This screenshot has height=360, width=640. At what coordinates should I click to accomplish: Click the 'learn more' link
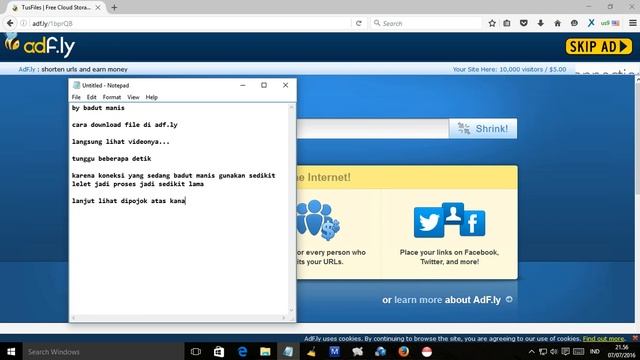(x=418, y=300)
